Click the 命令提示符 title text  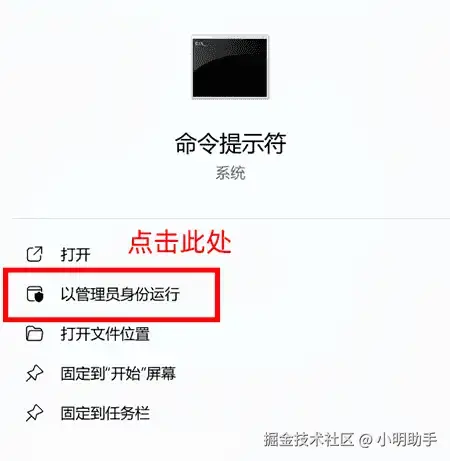[x=231, y=143]
